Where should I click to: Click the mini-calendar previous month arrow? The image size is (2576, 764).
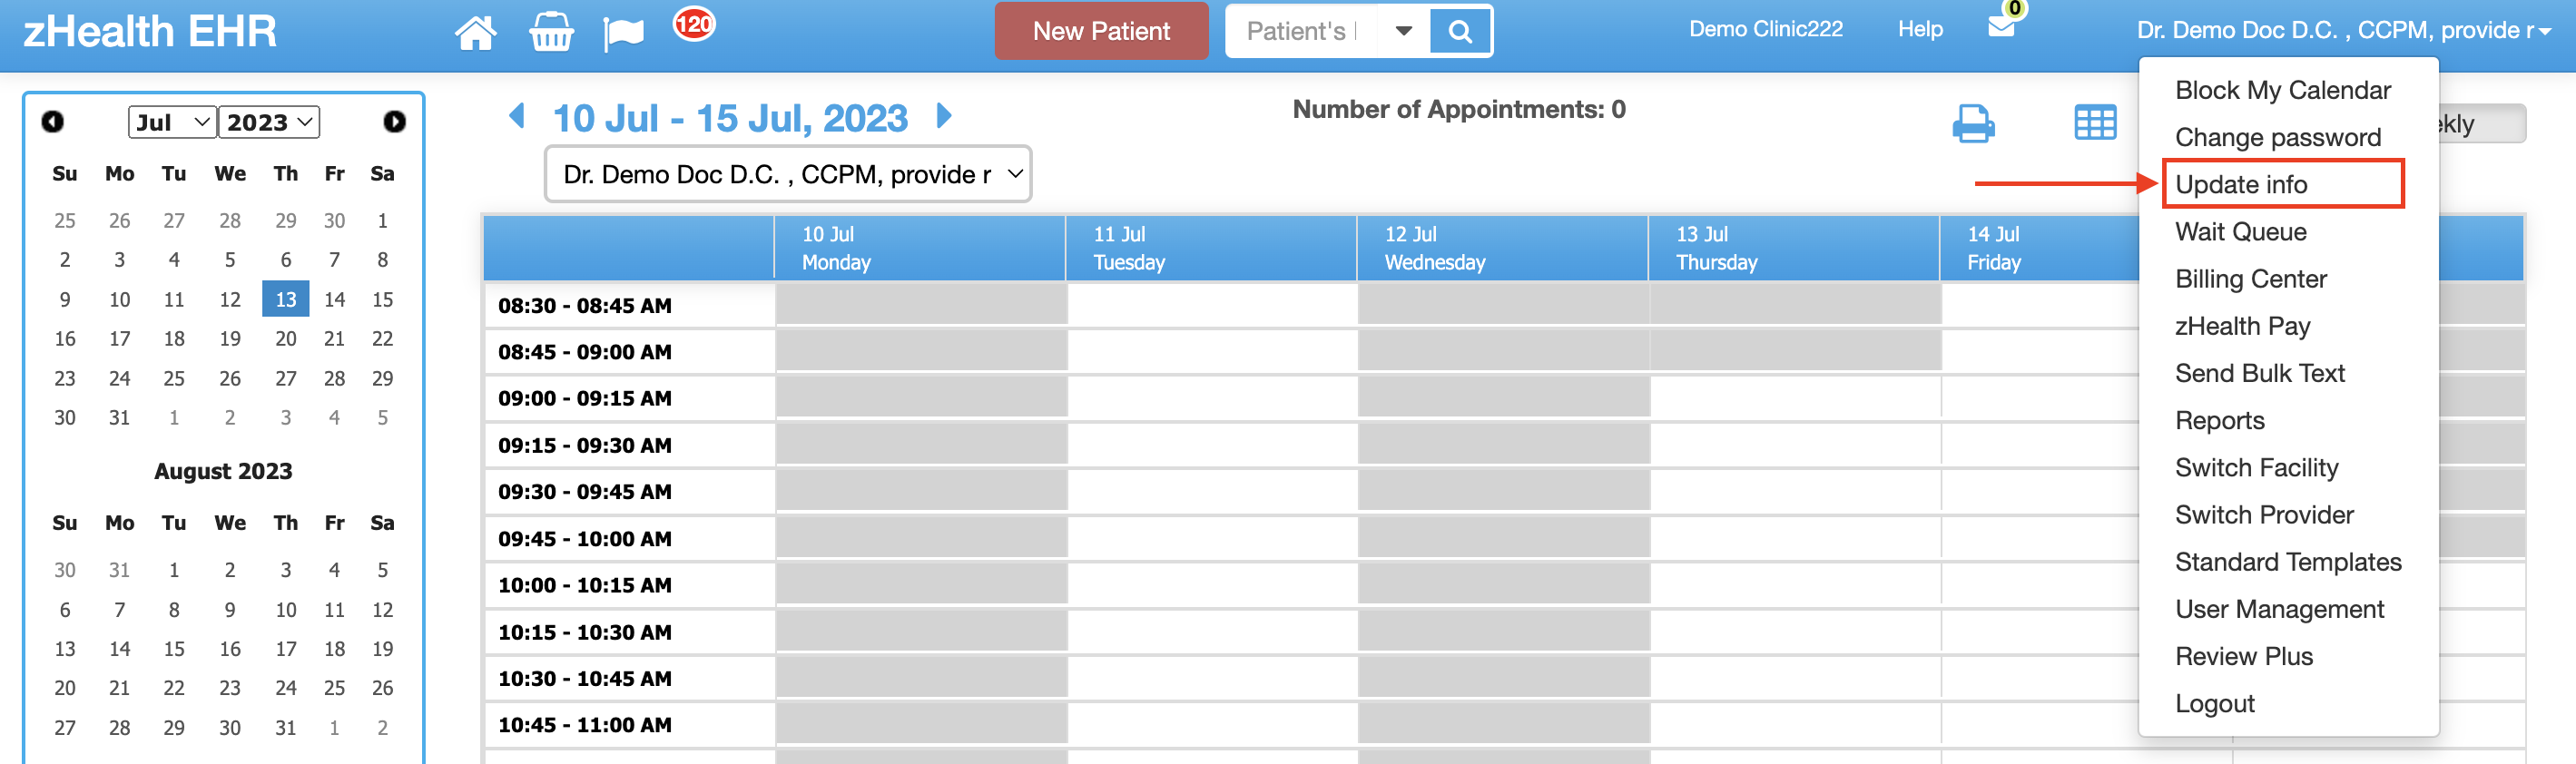click(53, 120)
